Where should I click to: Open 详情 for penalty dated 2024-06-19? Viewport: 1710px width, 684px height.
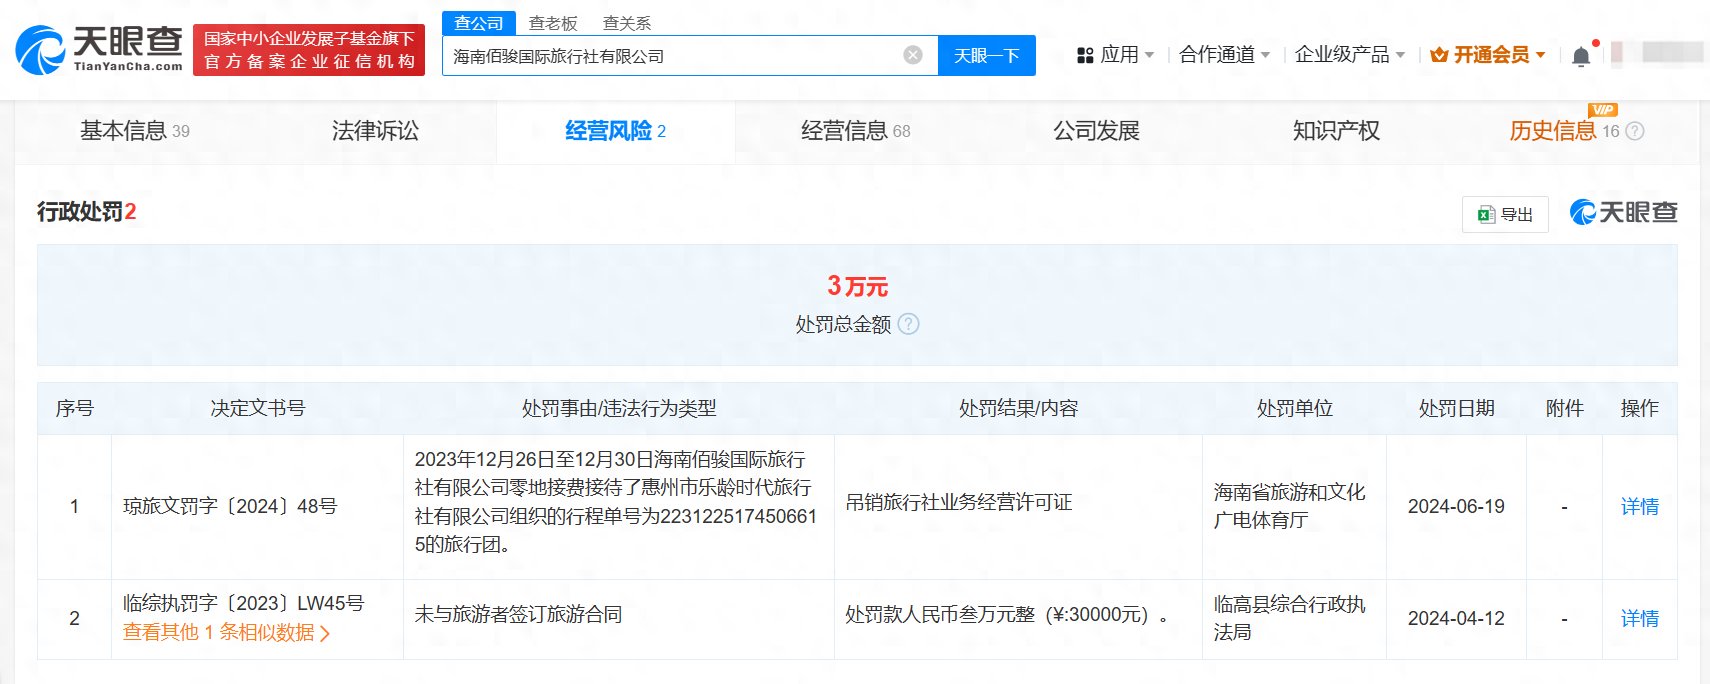click(x=1639, y=507)
